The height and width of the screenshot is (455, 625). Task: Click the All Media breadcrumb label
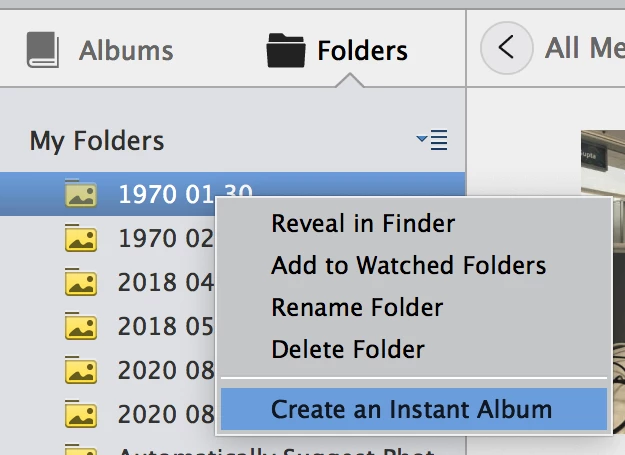[585, 48]
